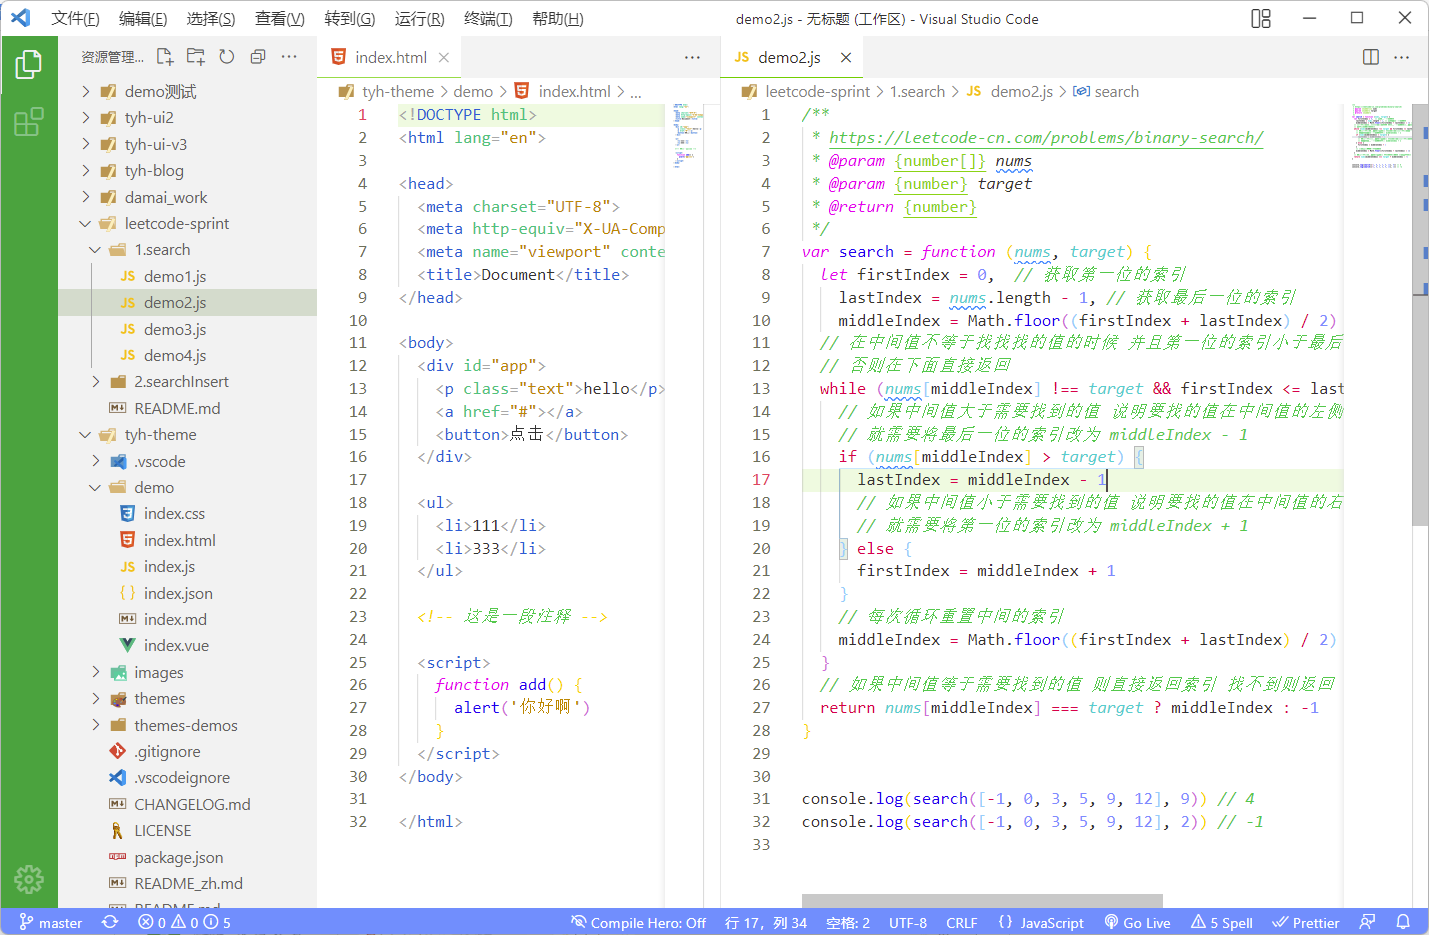1429x935 pixels.
Task: Open the 5 Spell checker status
Action: pyautogui.click(x=1221, y=922)
